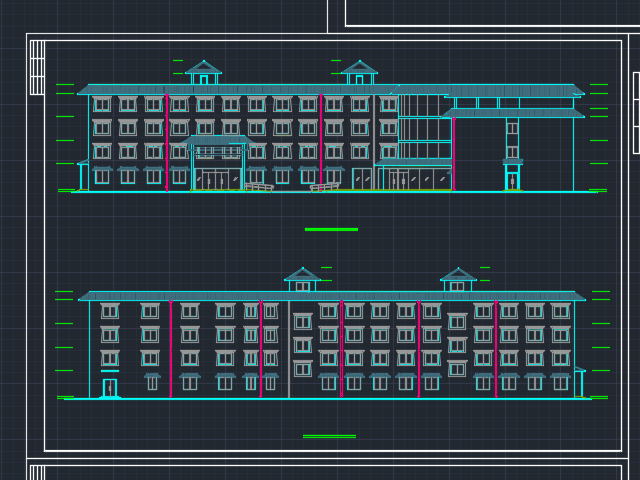Click the entrance canopy roof on upper elevation
640x480 pixels.
[x=216, y=142]
